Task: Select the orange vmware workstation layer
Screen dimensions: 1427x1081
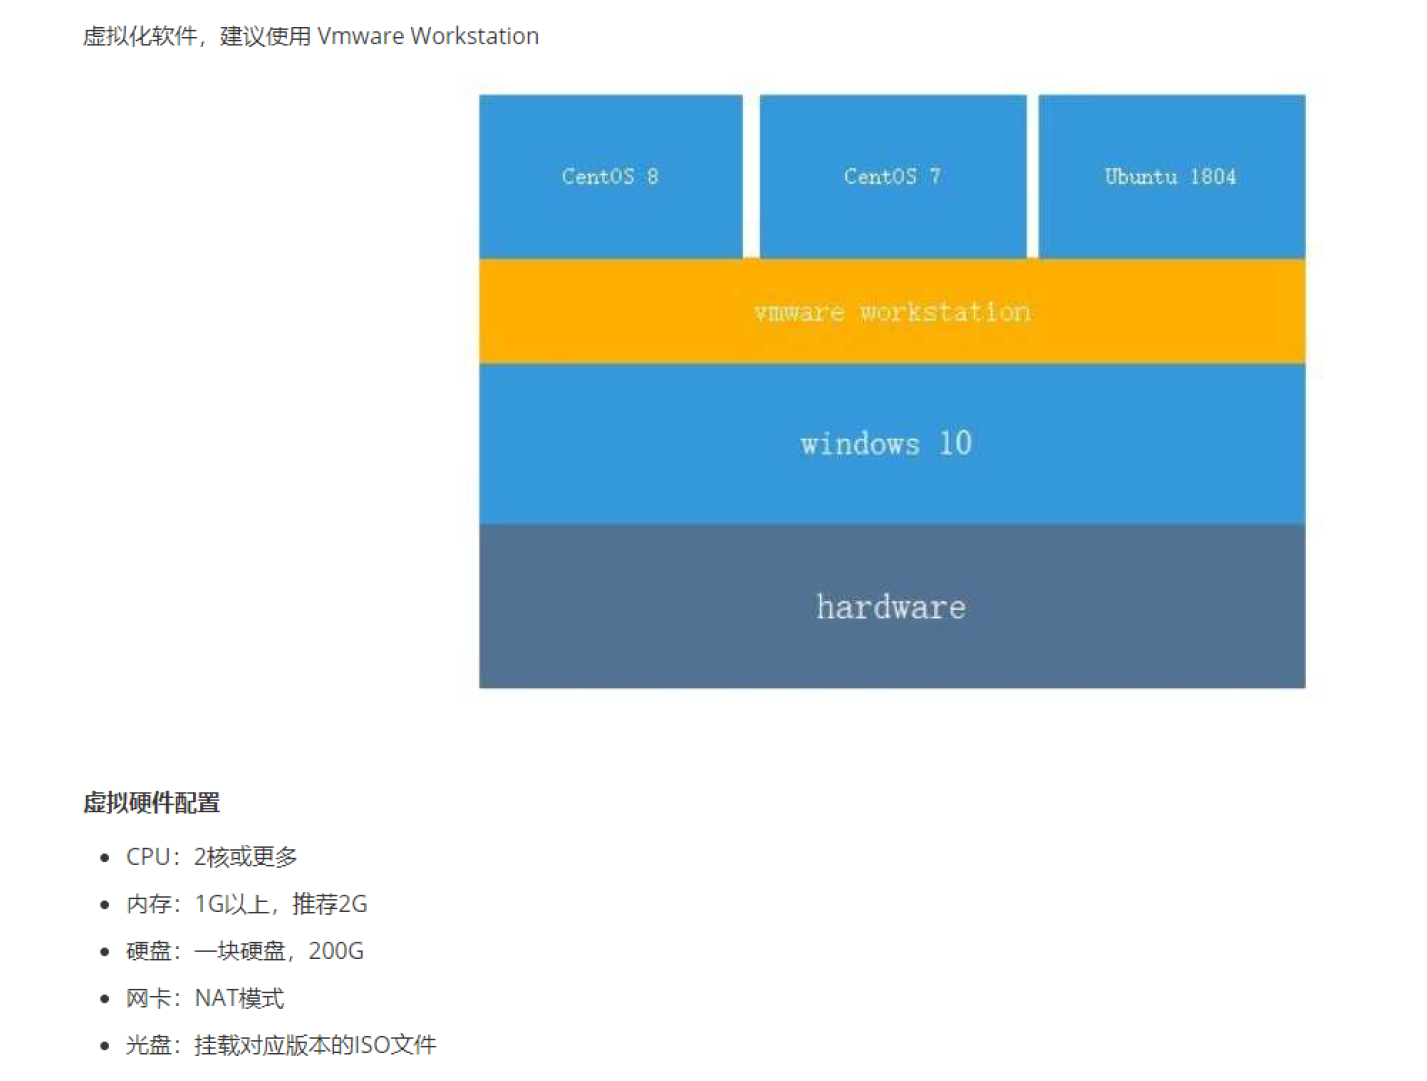Action: point(892,311)
